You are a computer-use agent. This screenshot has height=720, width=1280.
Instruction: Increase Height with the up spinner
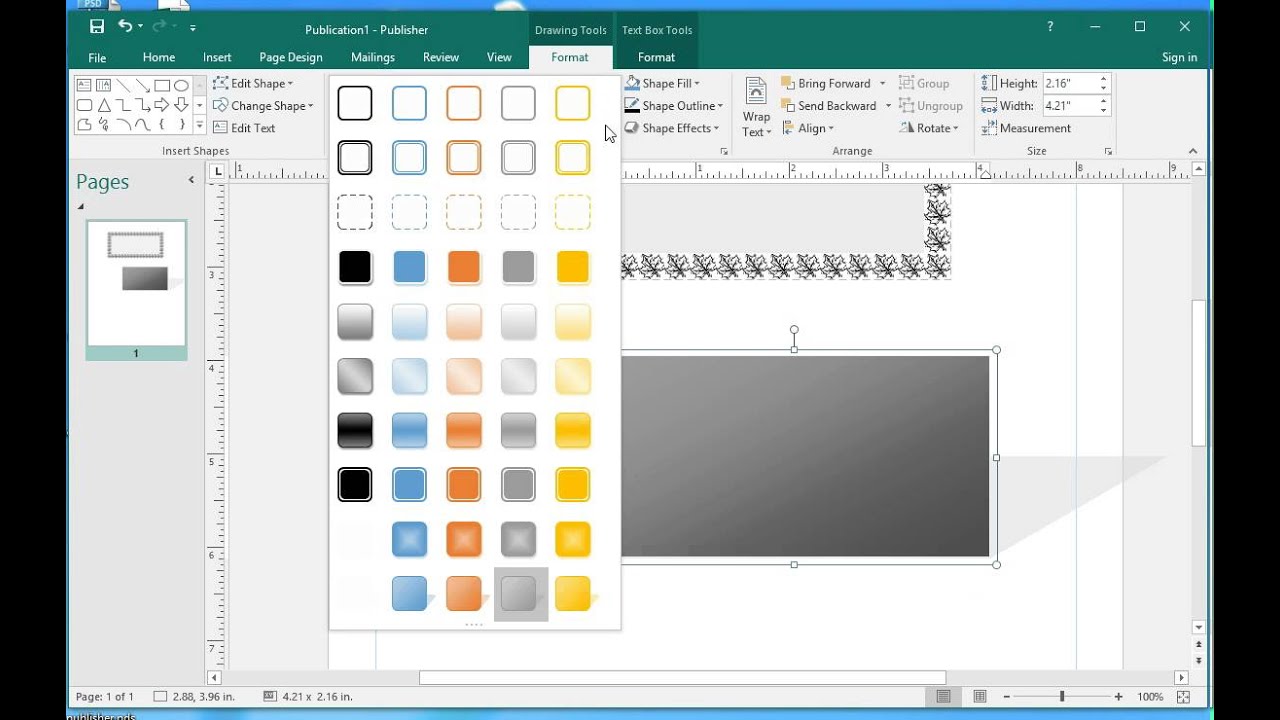pyautogui.click(x=1103, y=79)
